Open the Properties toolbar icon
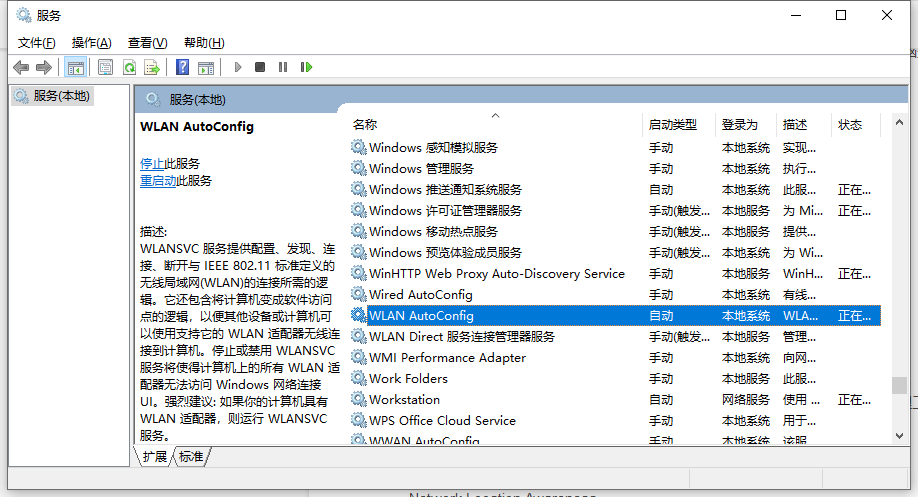Viewport: 918px width, 497px height. pyautogui.click(x=105, y=67)
